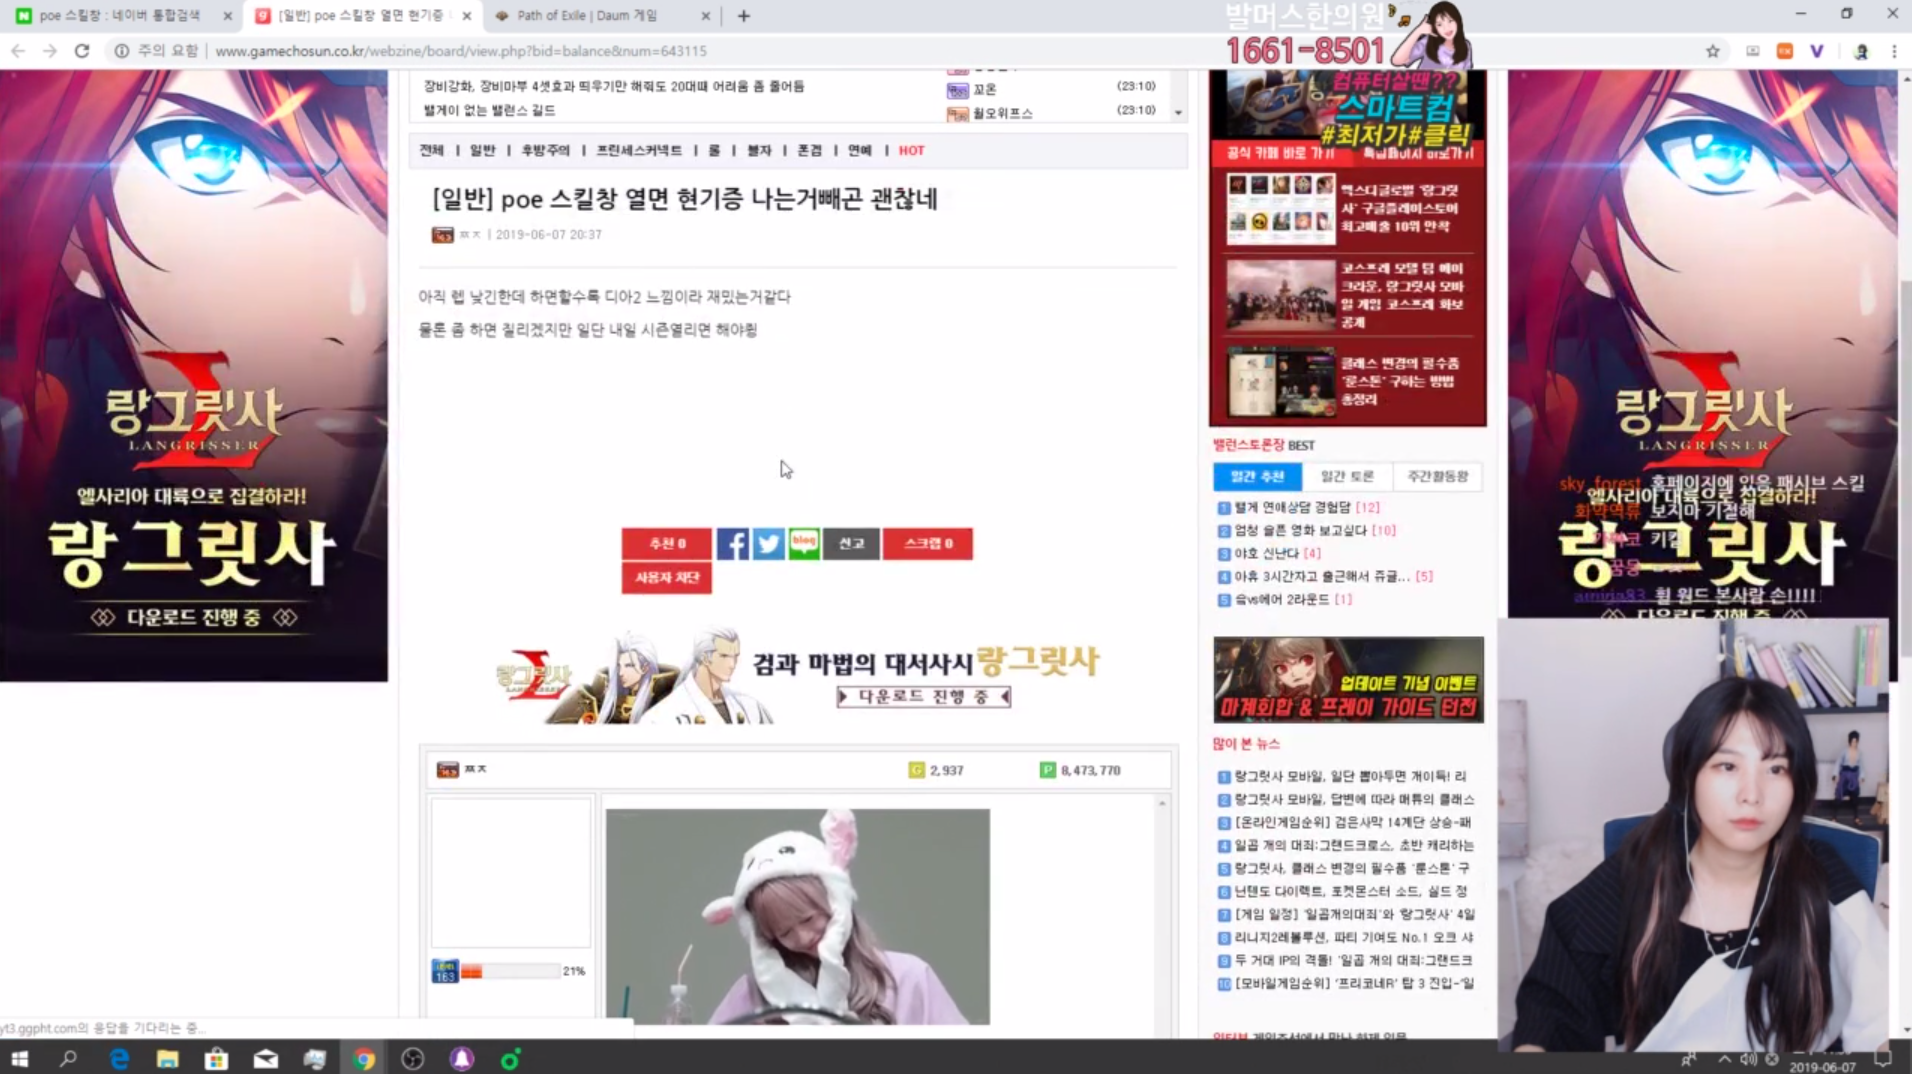Image resolution: width=1912 pixels, height=1074 pixels.
Task: Open the HOT board category
Action: 911,151
